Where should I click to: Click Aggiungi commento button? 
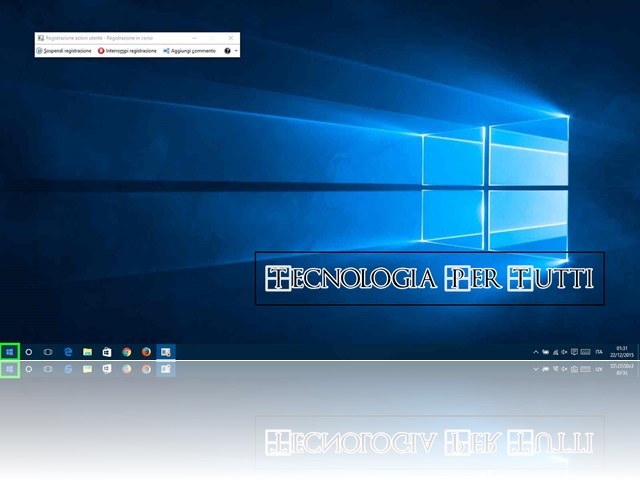pos(190,50)
